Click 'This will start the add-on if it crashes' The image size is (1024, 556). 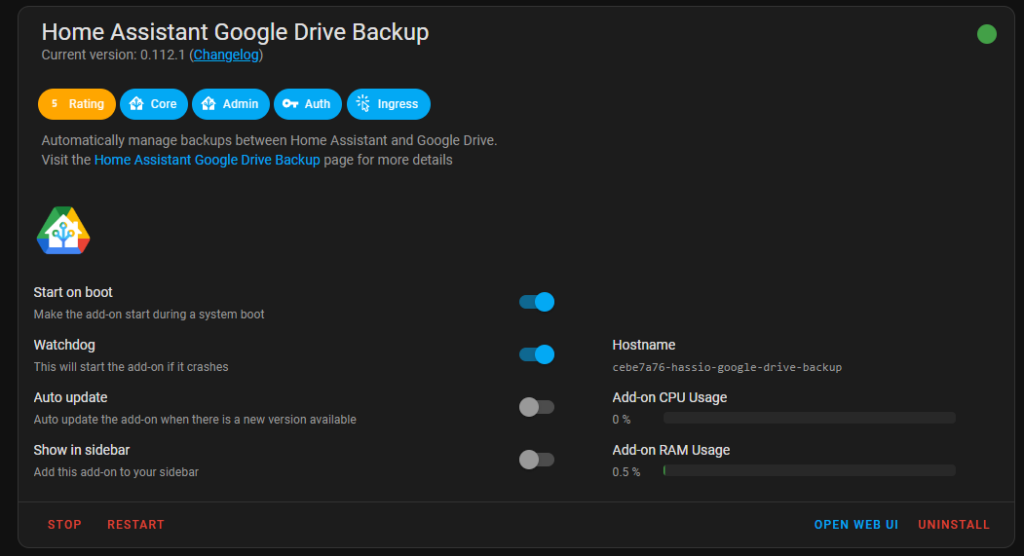tap(131, 367)
